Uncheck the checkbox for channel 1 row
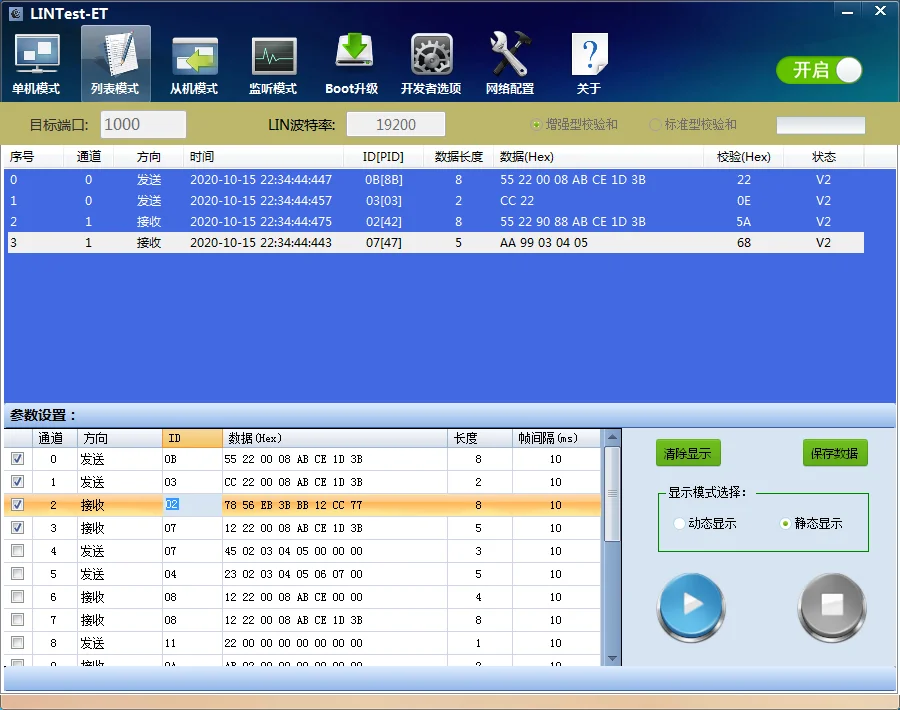The height and width of the screenshot is (710, 900). (x=18, y=482)
